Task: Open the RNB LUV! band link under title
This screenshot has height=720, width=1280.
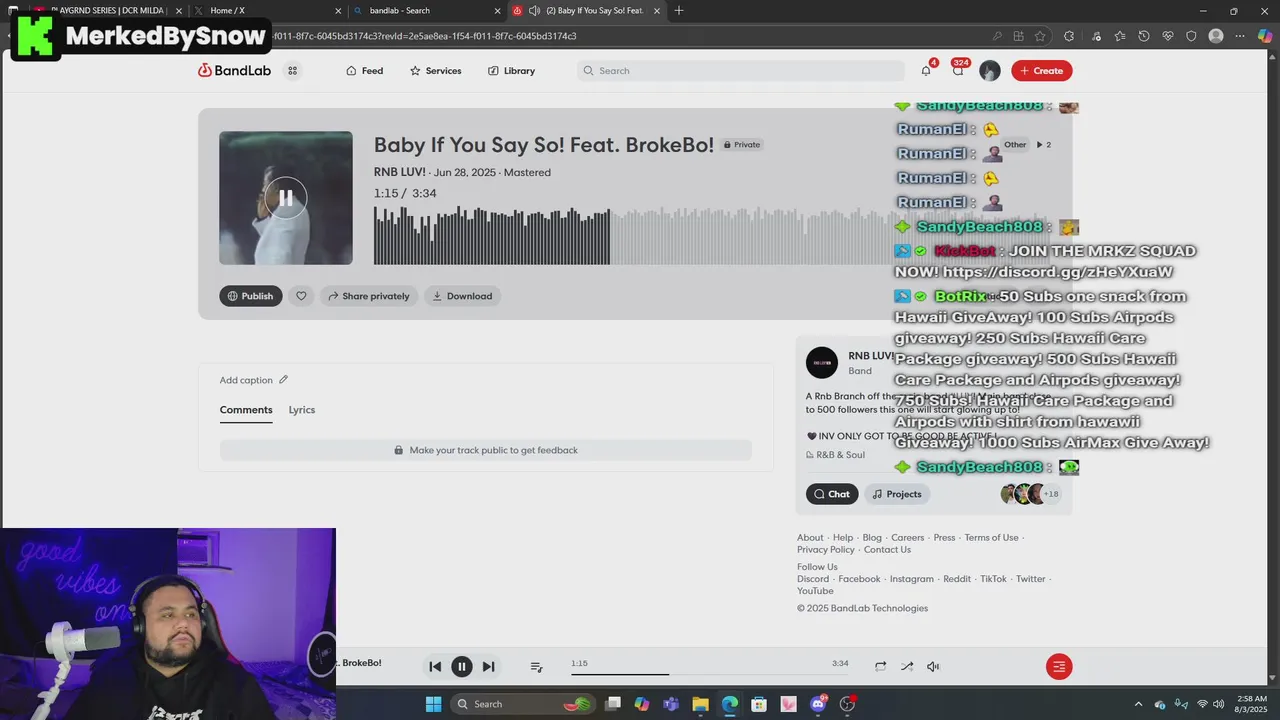Action: 399,172
